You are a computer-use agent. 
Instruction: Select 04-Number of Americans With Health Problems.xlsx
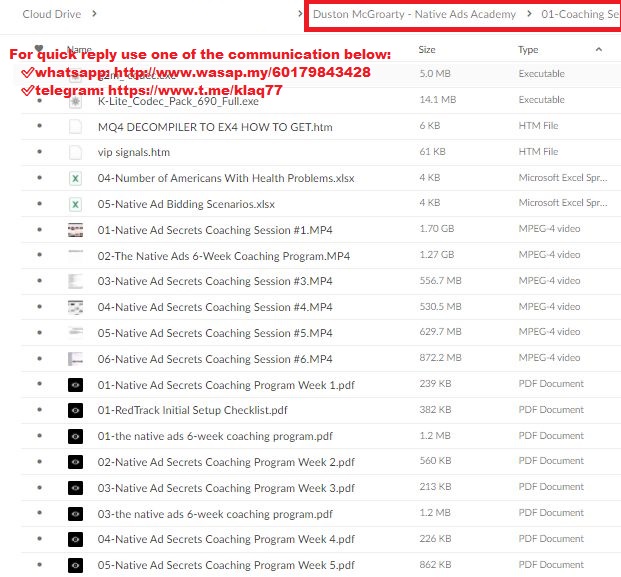226,178
